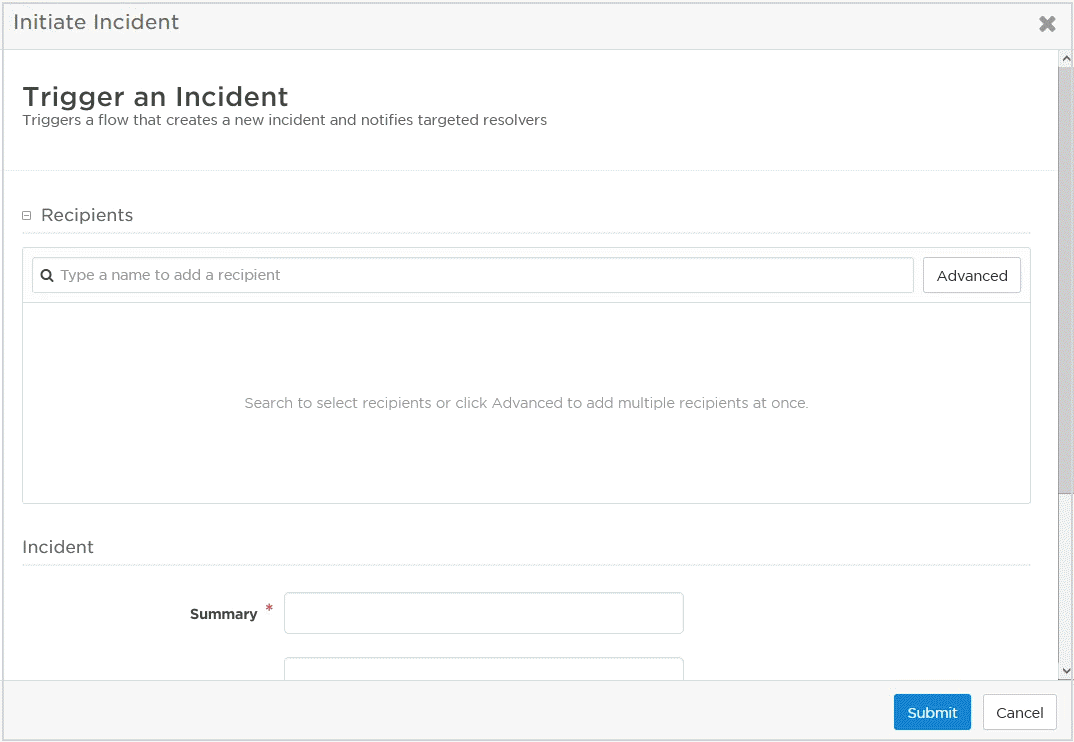This screenshot has width=1074, height=742.
Task: Click the Trigger an Incident heading
Action: coord(155,97)
